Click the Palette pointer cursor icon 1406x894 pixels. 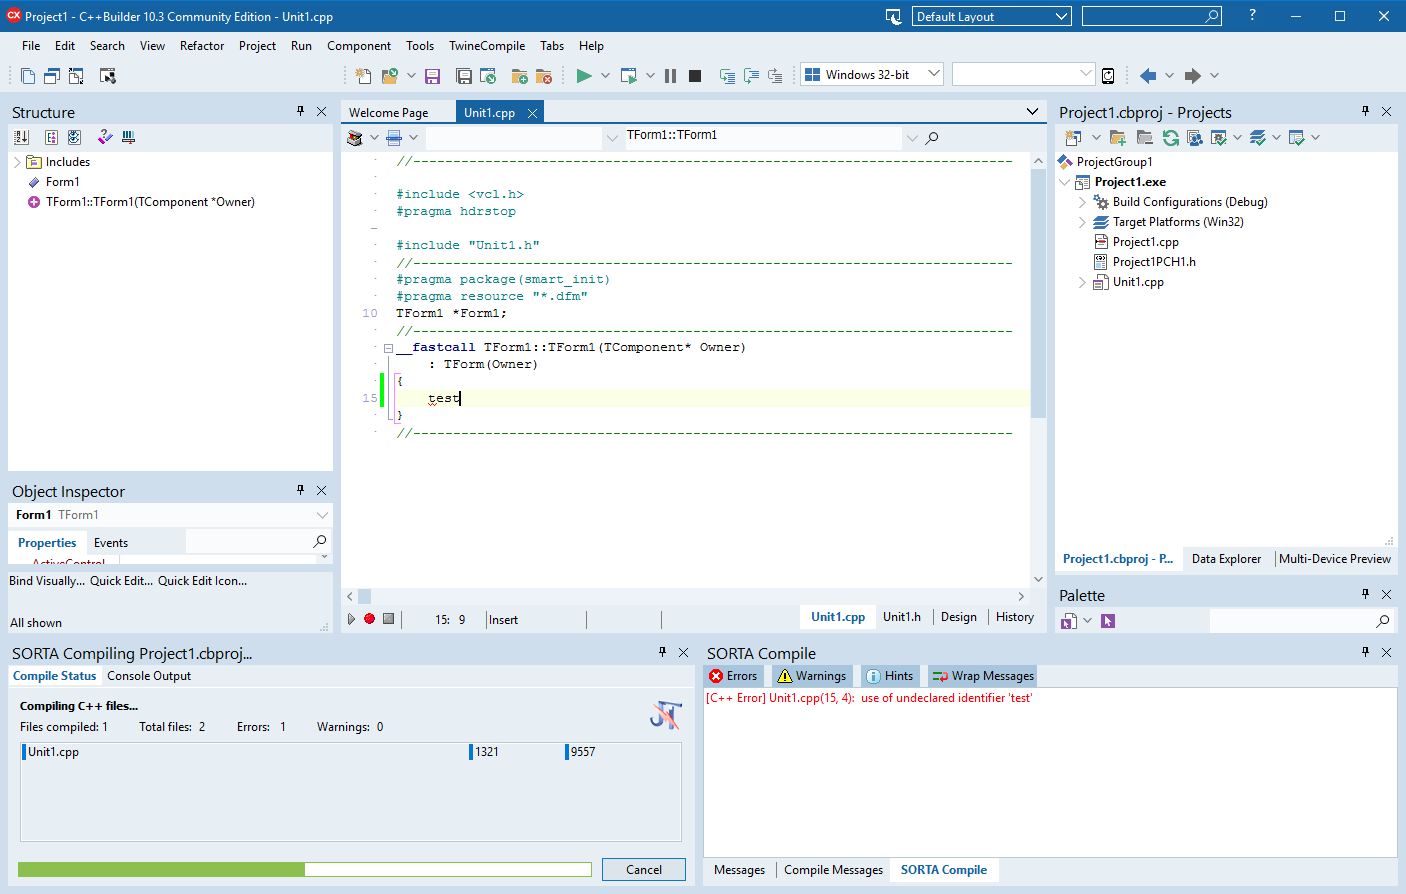[1108, 621]
